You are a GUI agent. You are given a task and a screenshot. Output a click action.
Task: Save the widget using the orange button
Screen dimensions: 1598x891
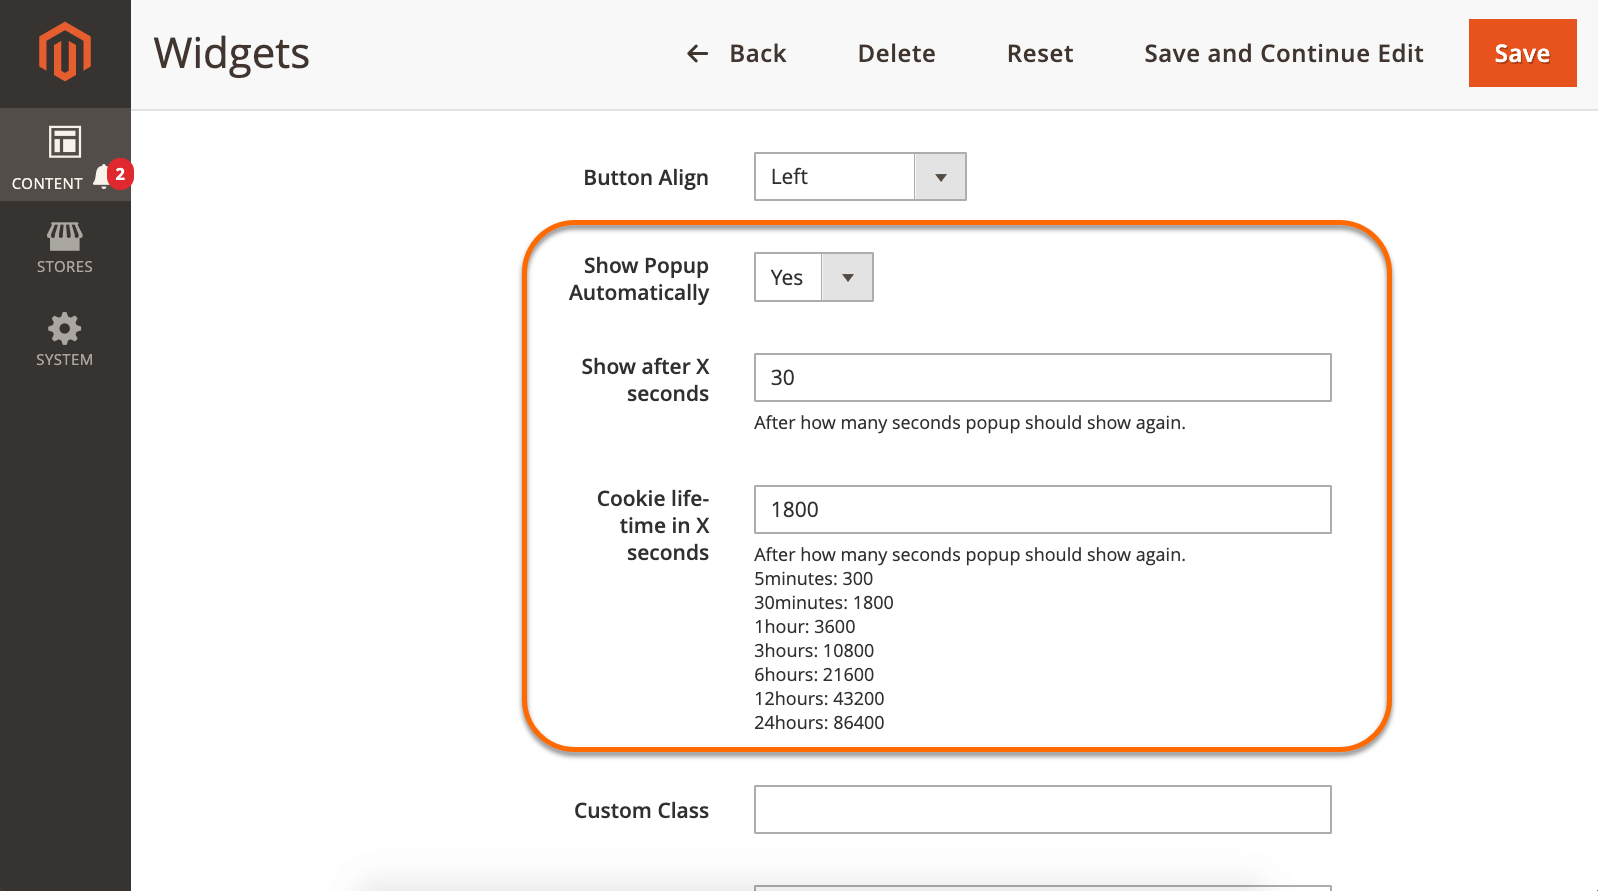tap(1521, 54)
